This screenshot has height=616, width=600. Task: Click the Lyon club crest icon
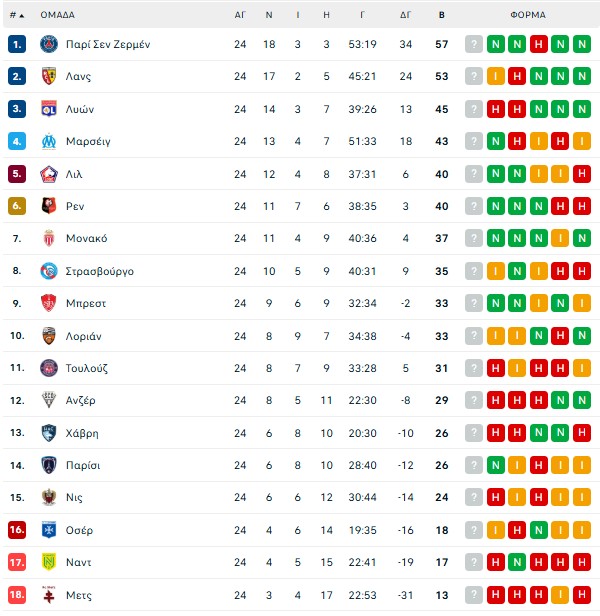point(48,109)
